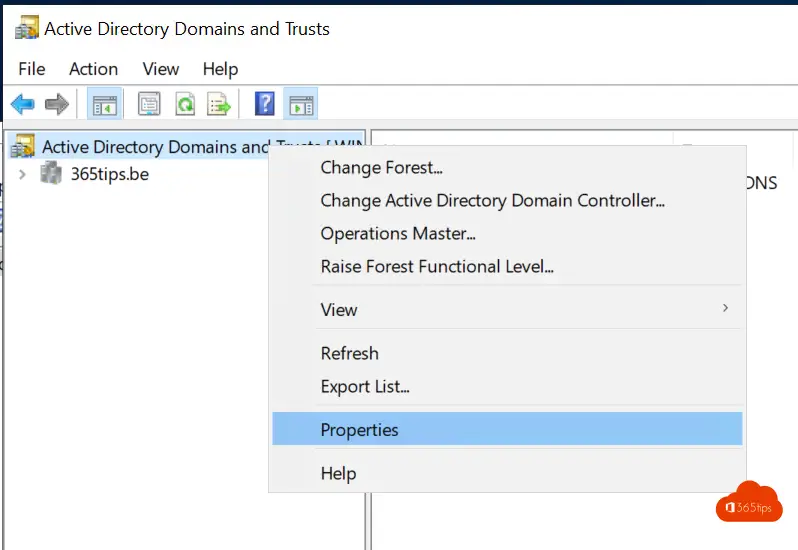The width and height of the screenshot is (798, 550).
Task: Click Properties in the context menu
Action: (x=507, y=429)
